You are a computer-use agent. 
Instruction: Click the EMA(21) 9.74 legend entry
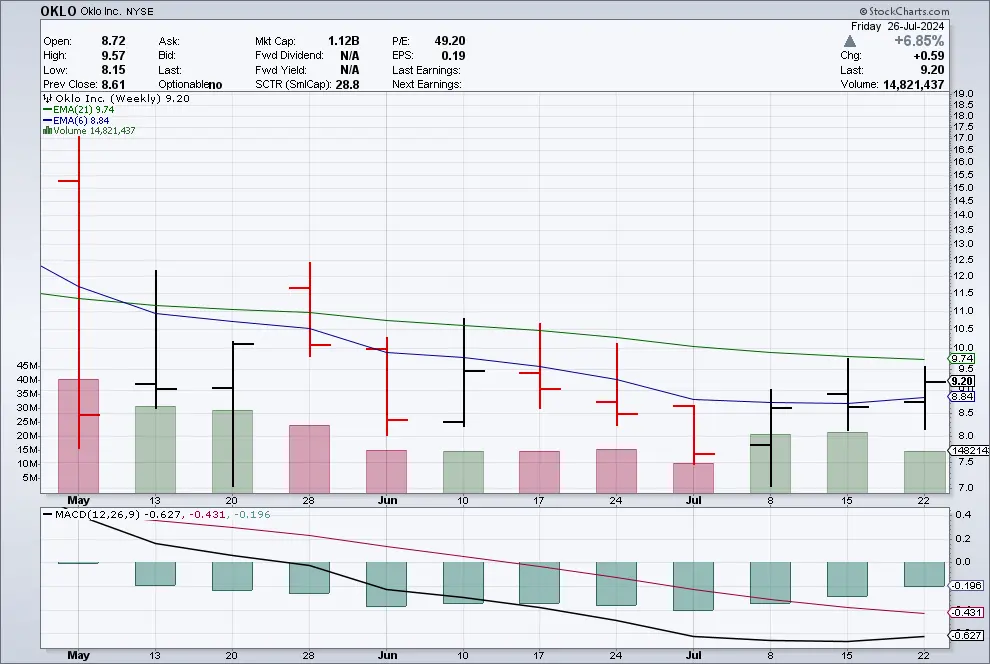(78, 109)
